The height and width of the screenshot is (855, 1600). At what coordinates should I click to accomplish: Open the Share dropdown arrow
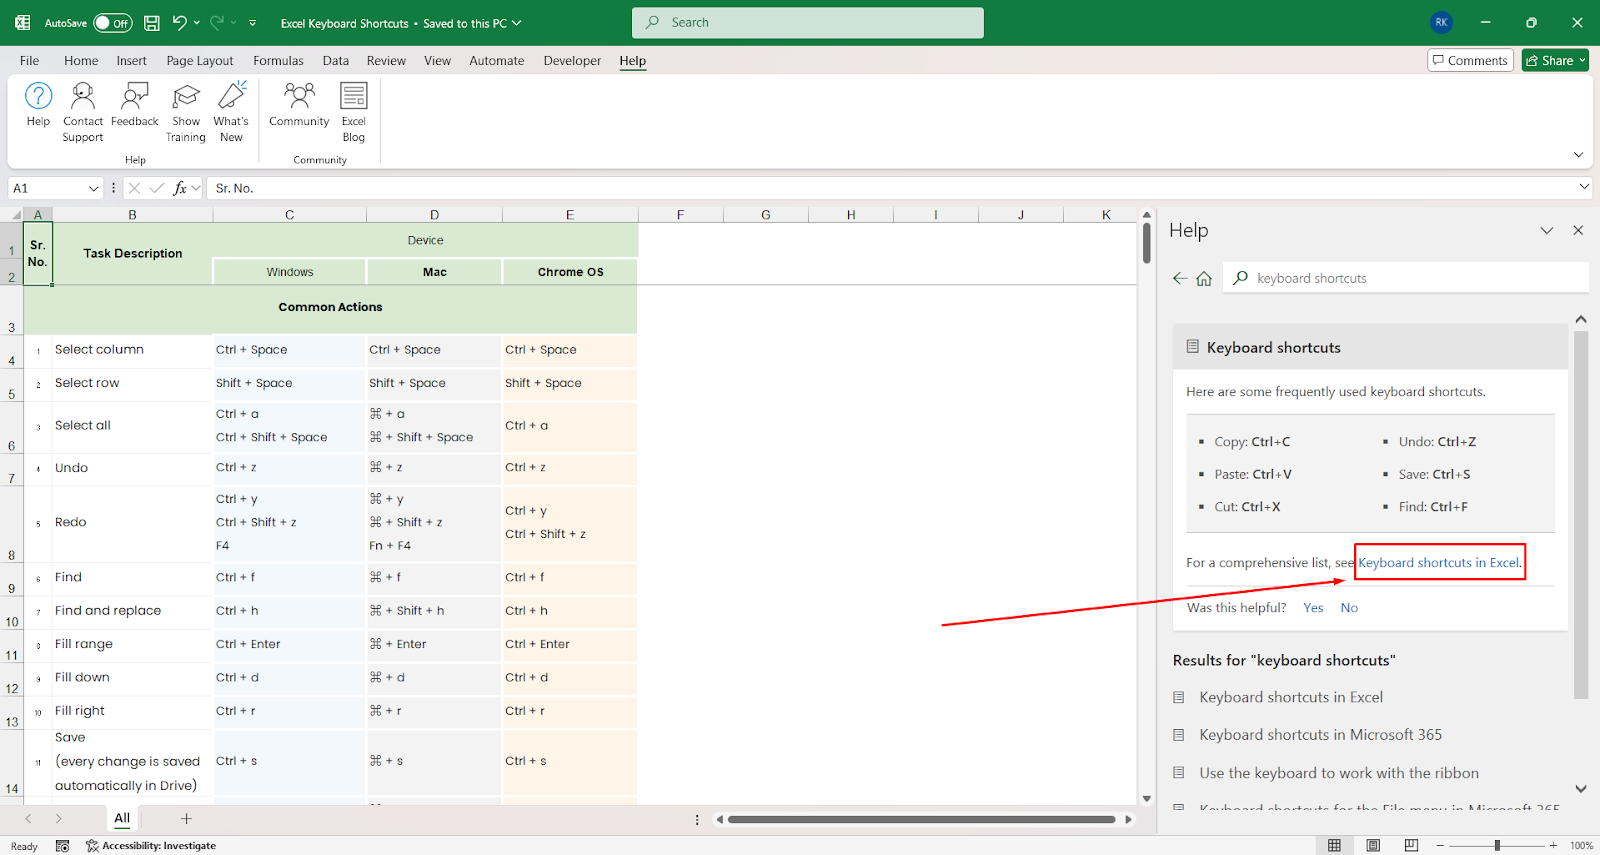1582,60
